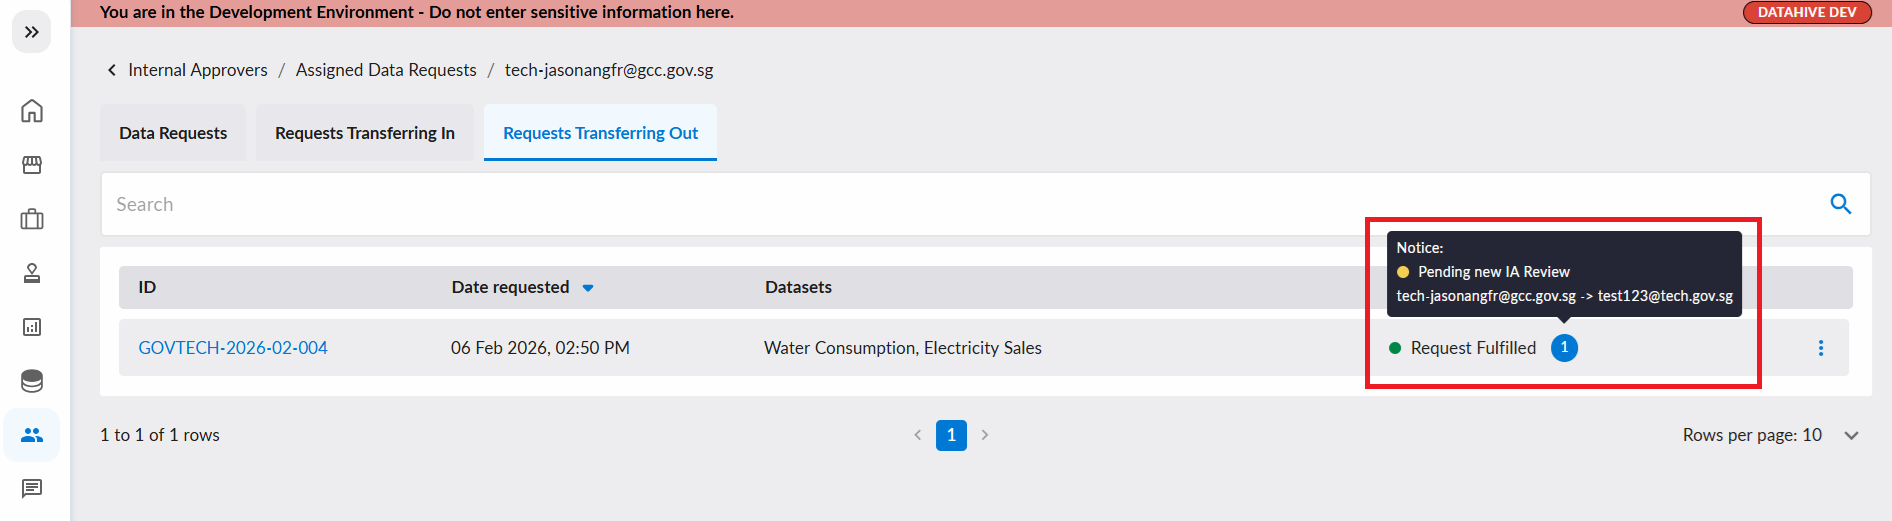This screenshot has height=521, width=1892.
Task: Navigate to Internal Approvers breadcrumb
Action: coord(198,70)
